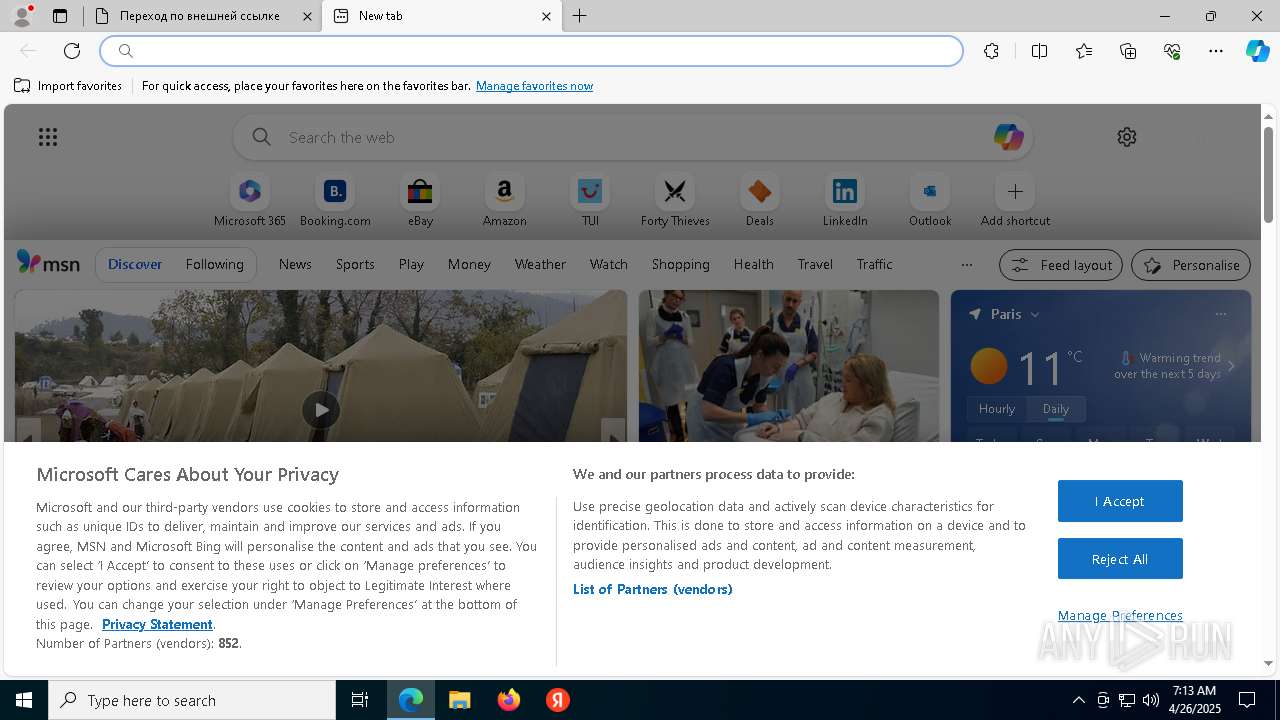Click the Feed layout button
The image size is (1280, 720).
[1061, 265]
